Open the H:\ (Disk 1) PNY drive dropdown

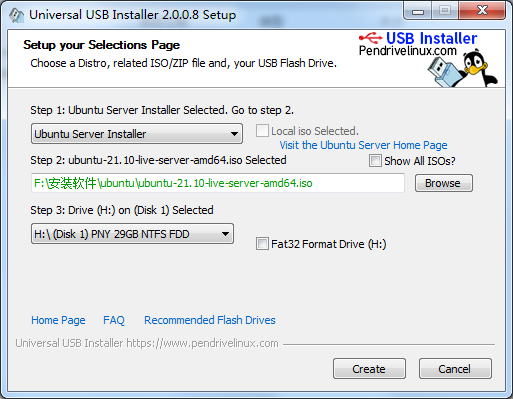(132, 234)
